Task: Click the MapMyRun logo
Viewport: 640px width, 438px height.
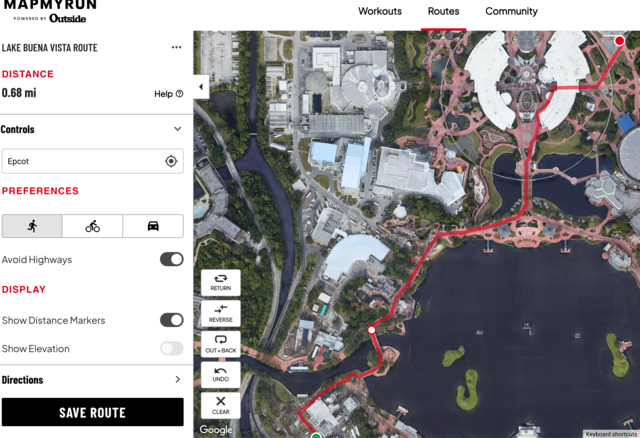Action: pos(50,11)
